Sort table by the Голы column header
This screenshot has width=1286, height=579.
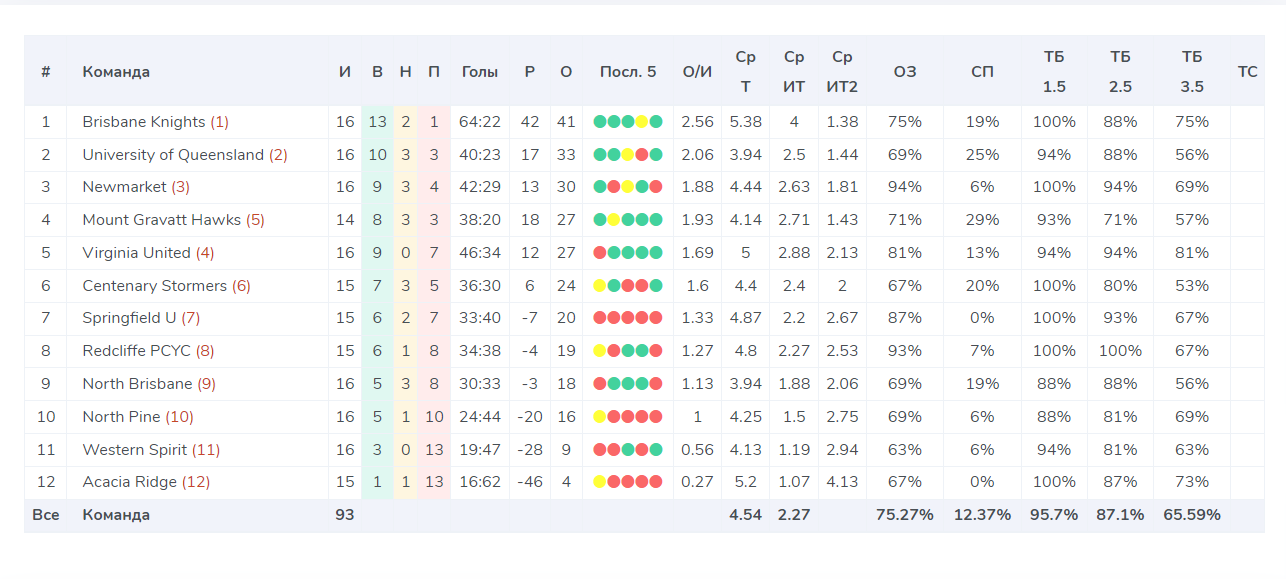(x=480, y=72)
